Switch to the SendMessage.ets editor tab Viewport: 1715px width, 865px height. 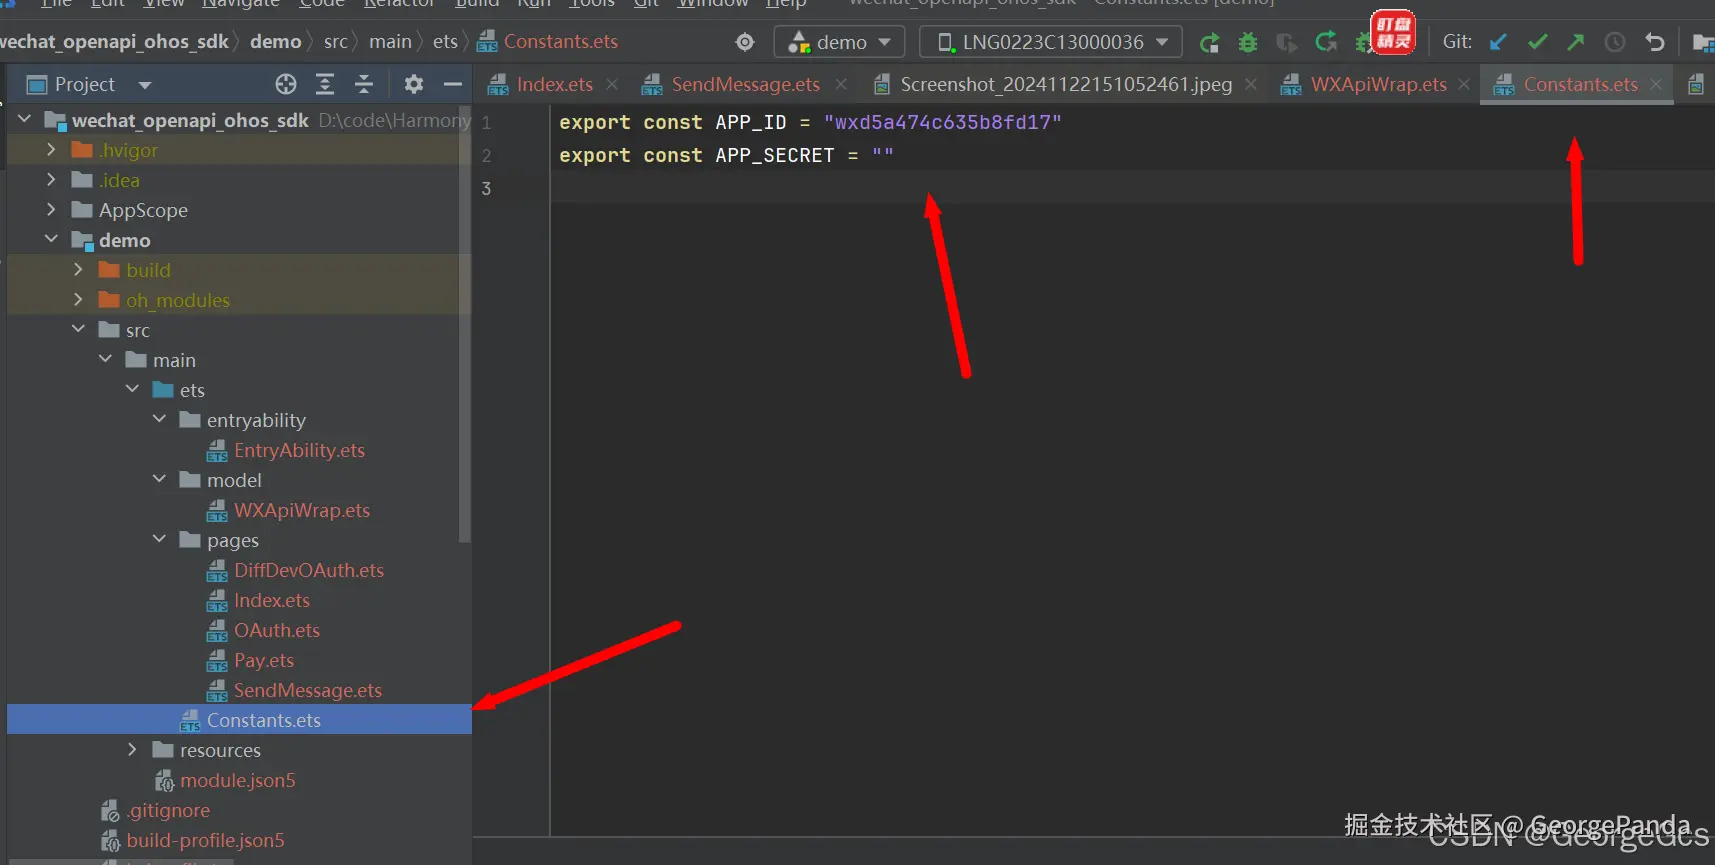coord(745,85)
